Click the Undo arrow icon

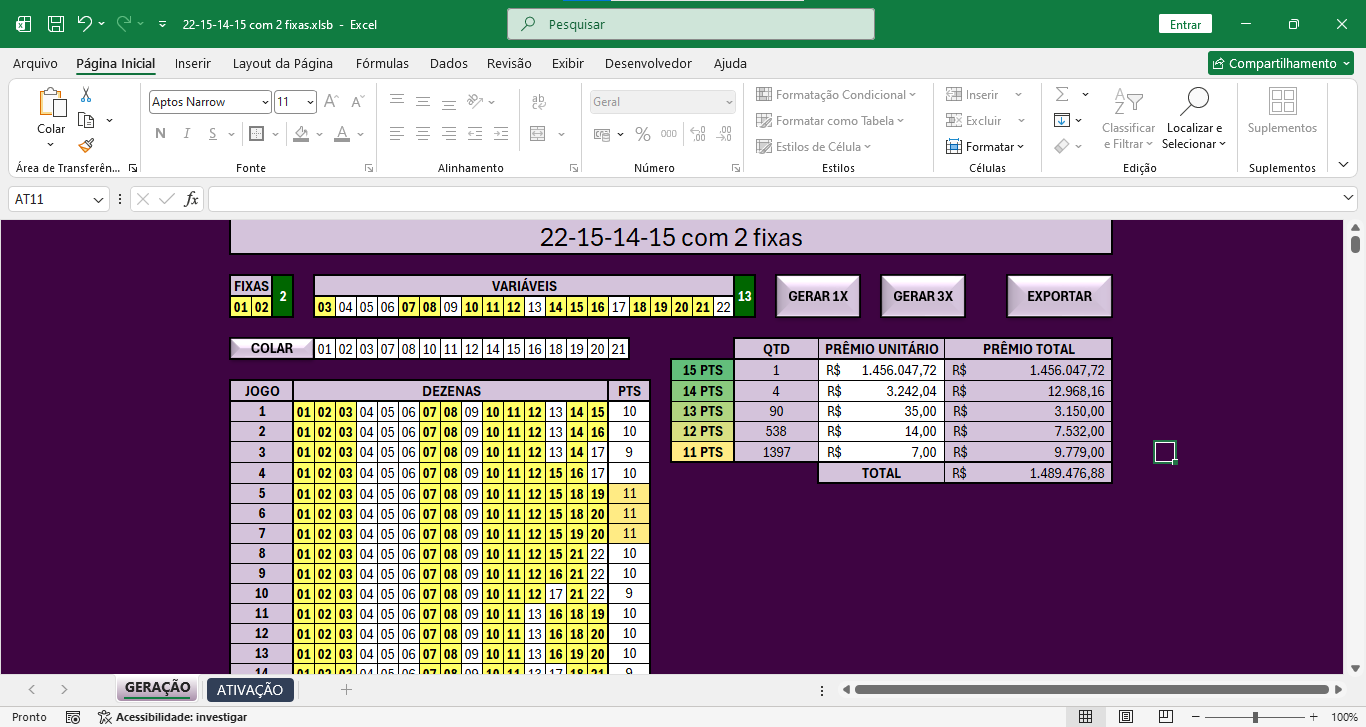pos(85,24)
